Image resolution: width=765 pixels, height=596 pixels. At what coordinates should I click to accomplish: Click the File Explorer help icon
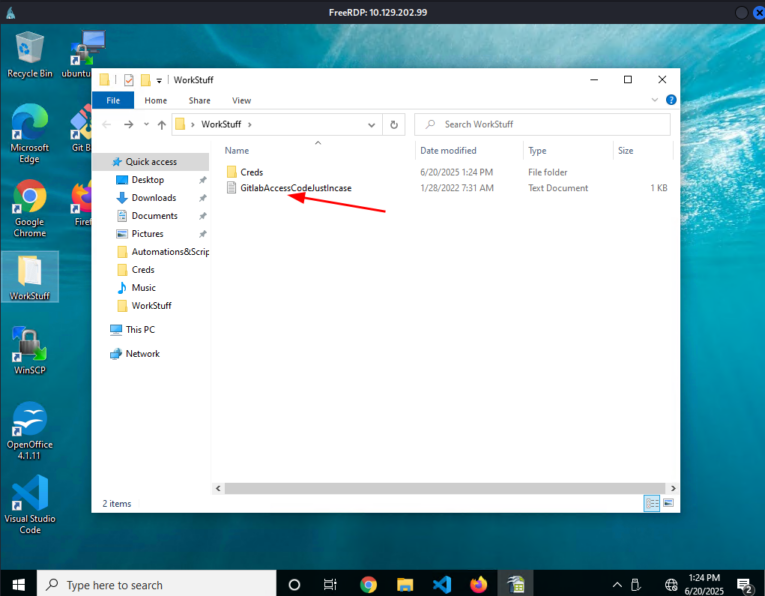(671, 100)
